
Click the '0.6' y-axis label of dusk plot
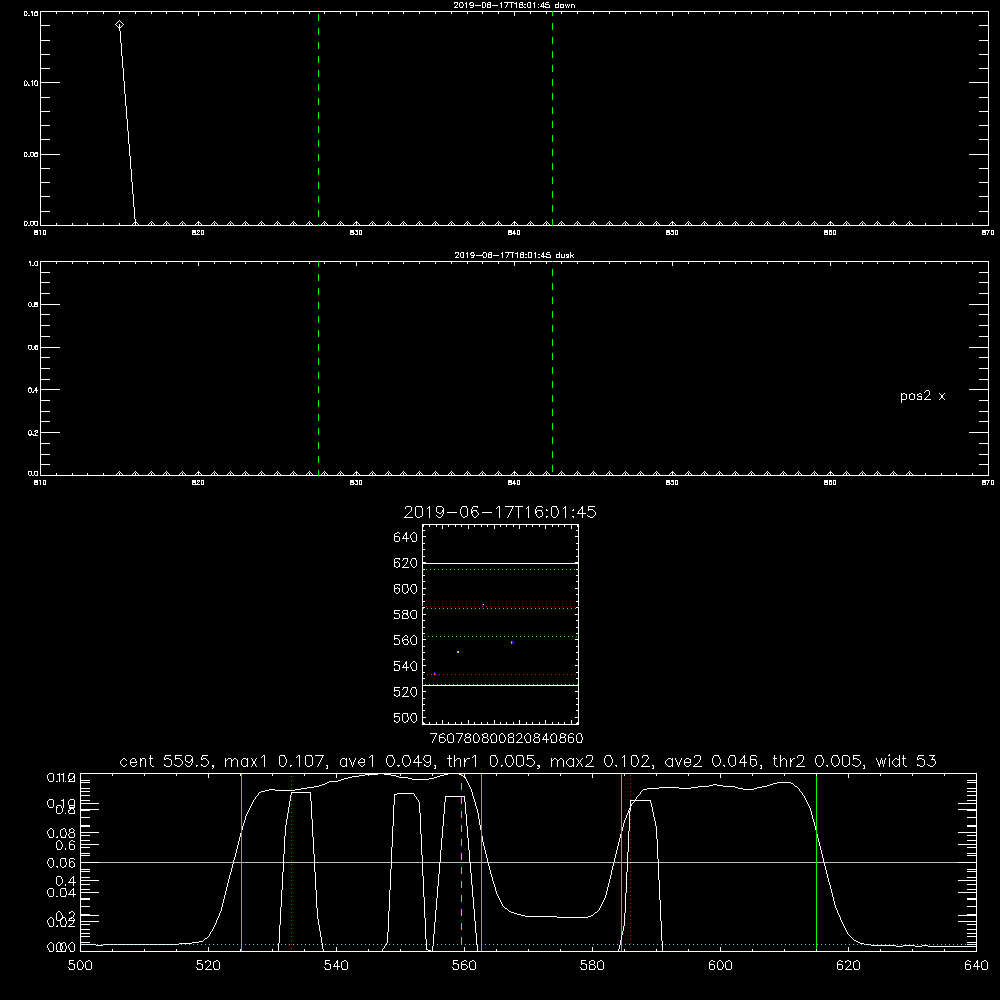(x=33, y=348)
